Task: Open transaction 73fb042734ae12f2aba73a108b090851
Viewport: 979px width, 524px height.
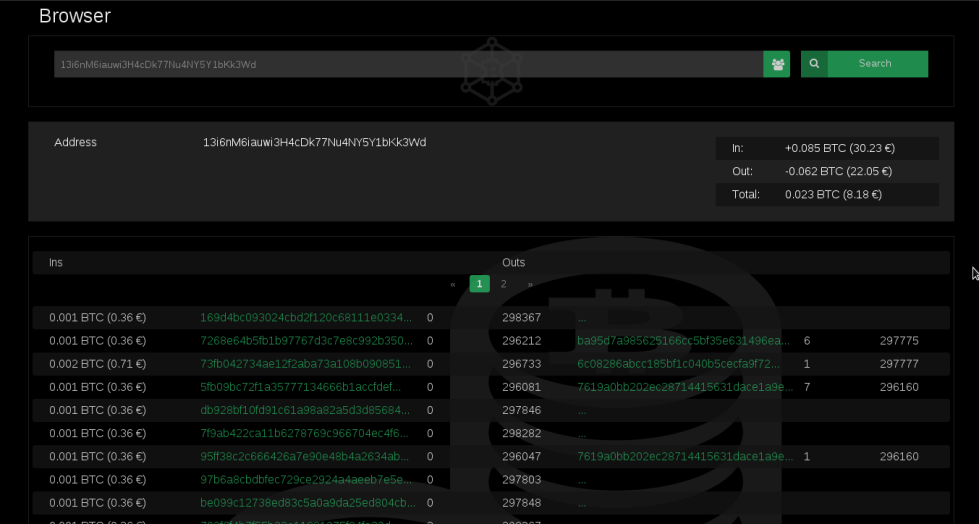Action: (306, 364)
